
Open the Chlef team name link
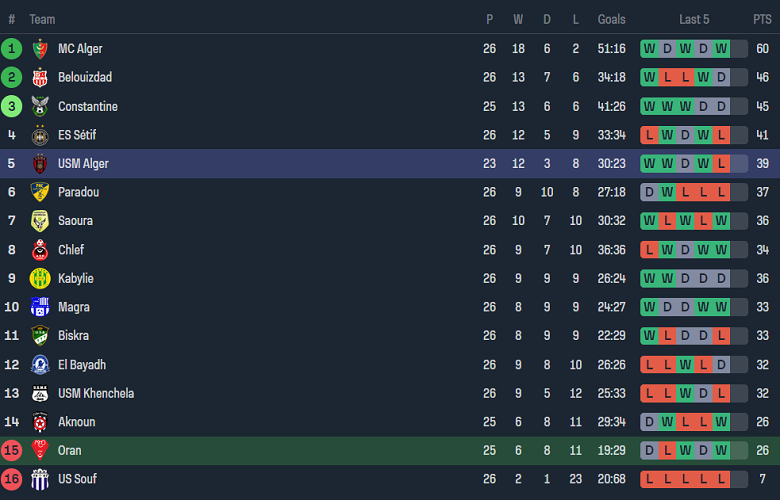point(71,250)
